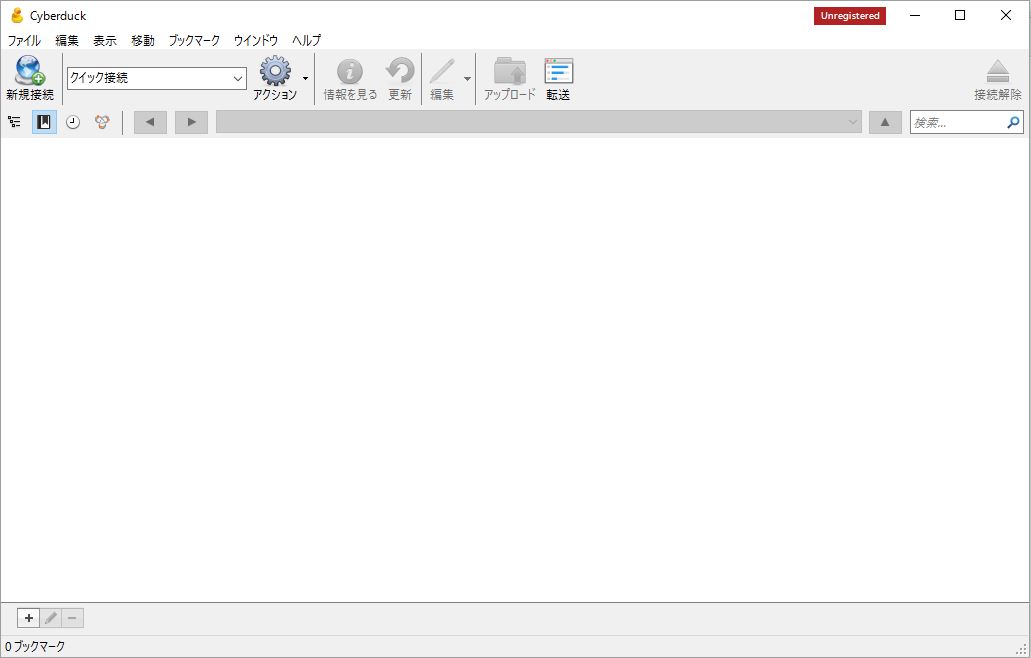The height and width of the screenshot is (658, 1031).
Task: Open the ファイル menu
Action: 24,40
